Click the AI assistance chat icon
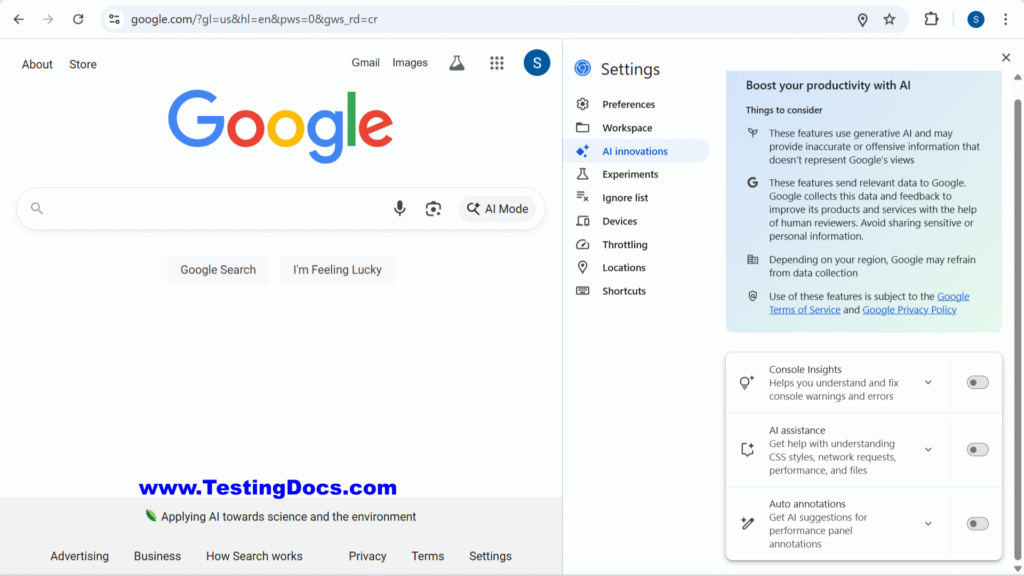 click(x=747, y=449)
